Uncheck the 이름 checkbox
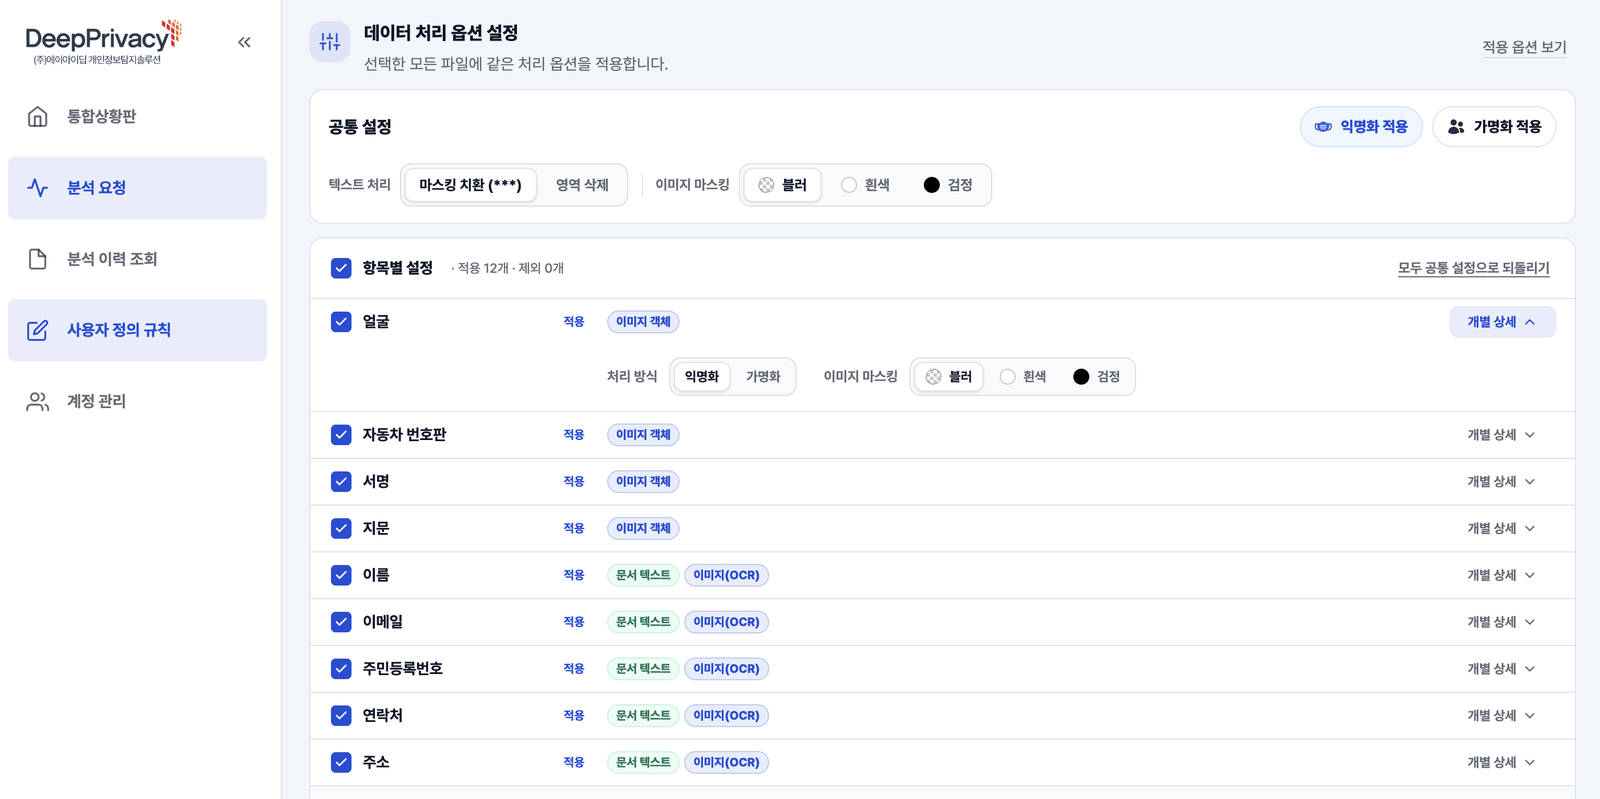The width and height of the screenshot is (1600, 799). point(341,575)
